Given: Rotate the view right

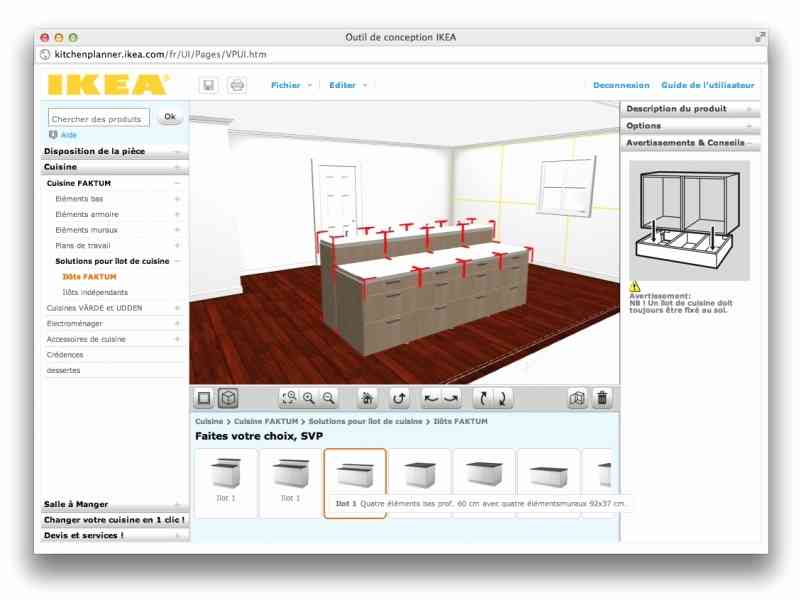Looking at the screenshot, I should (x=452, y=398).
